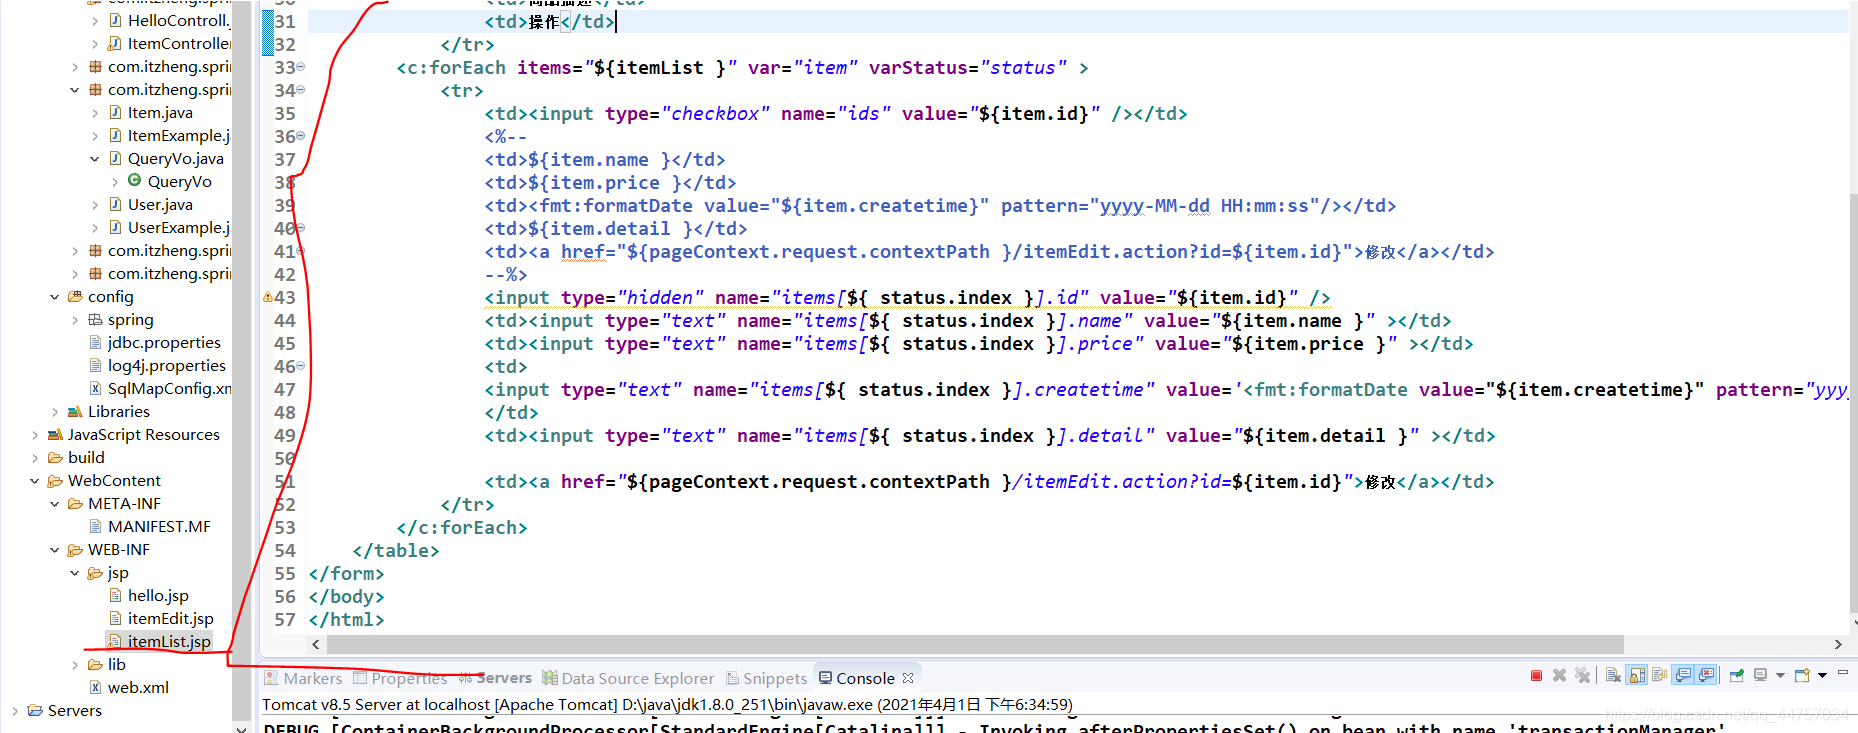Viewport: 1858px width, 733px height.
Task: Click the build folder icon
Action: 55,457
